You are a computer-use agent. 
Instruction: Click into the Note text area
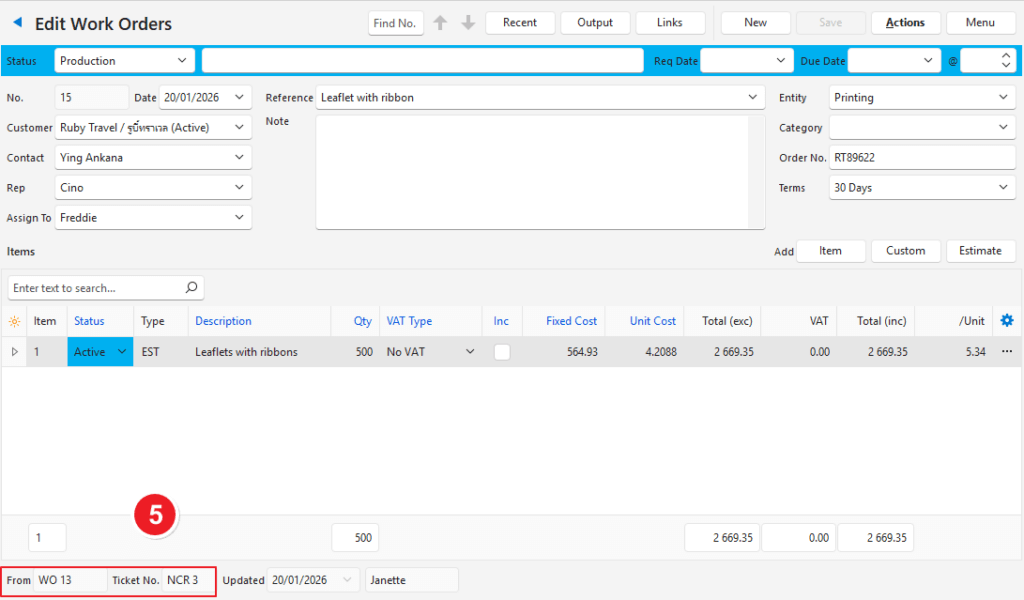(x=532, y=172)
